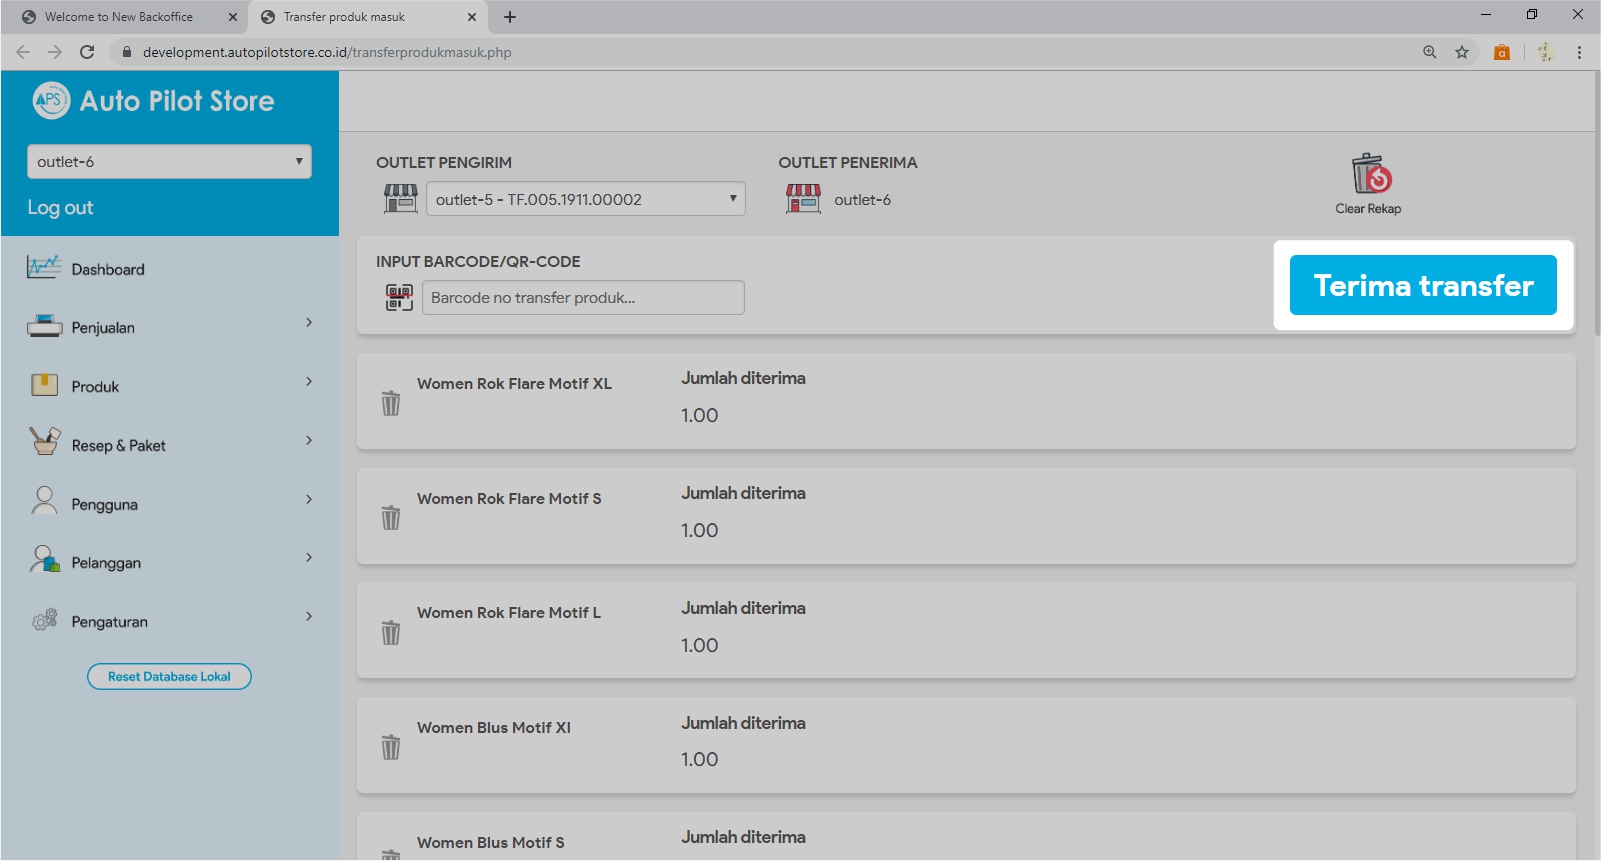Click trash icon for Women Rok Flare Motif L

[x=391, y=633]
